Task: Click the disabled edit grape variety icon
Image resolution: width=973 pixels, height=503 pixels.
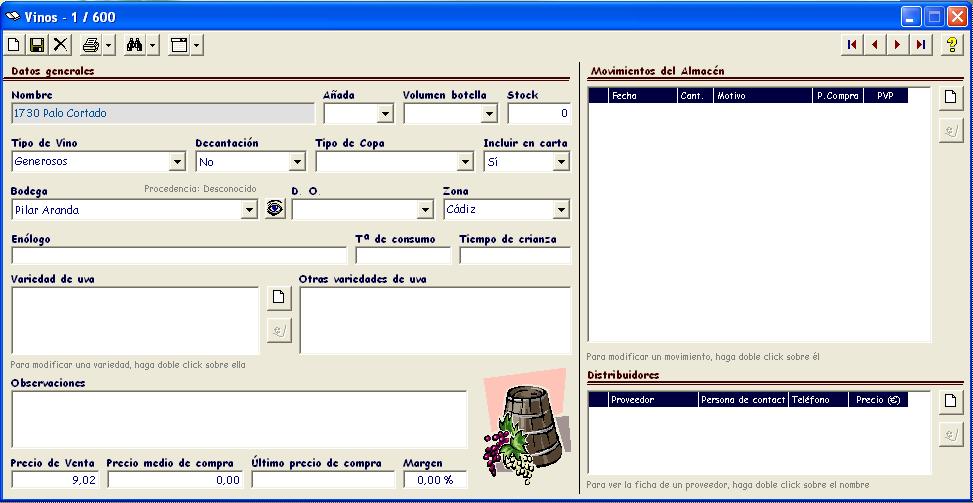Action: coord(279,330)
